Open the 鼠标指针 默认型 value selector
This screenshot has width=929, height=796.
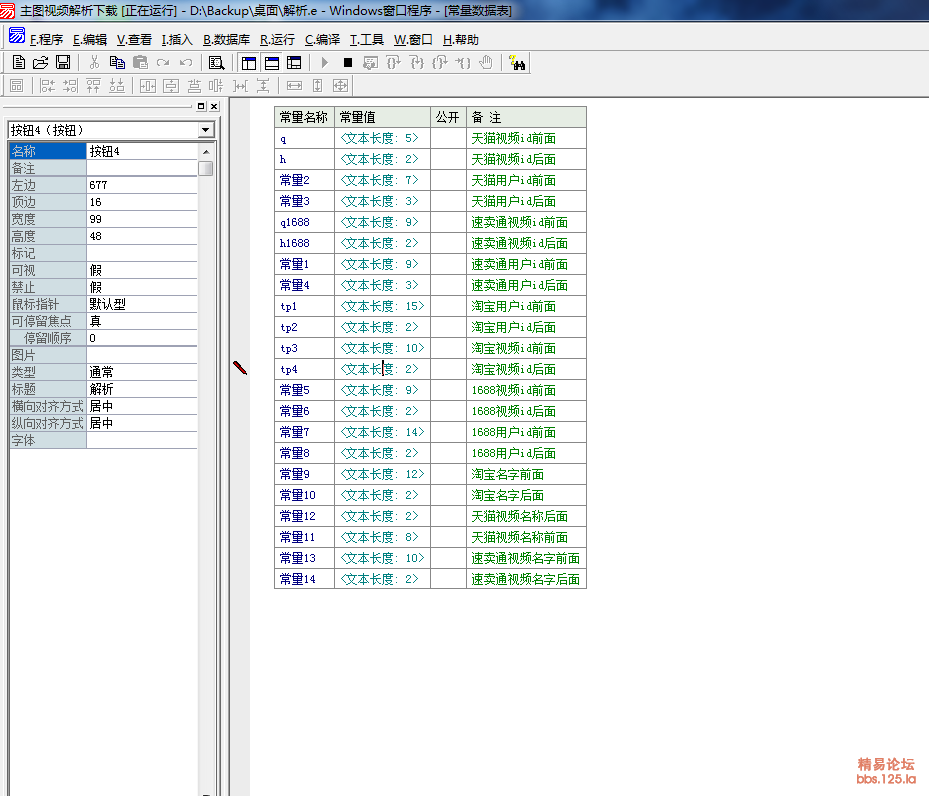coord(141,304)
